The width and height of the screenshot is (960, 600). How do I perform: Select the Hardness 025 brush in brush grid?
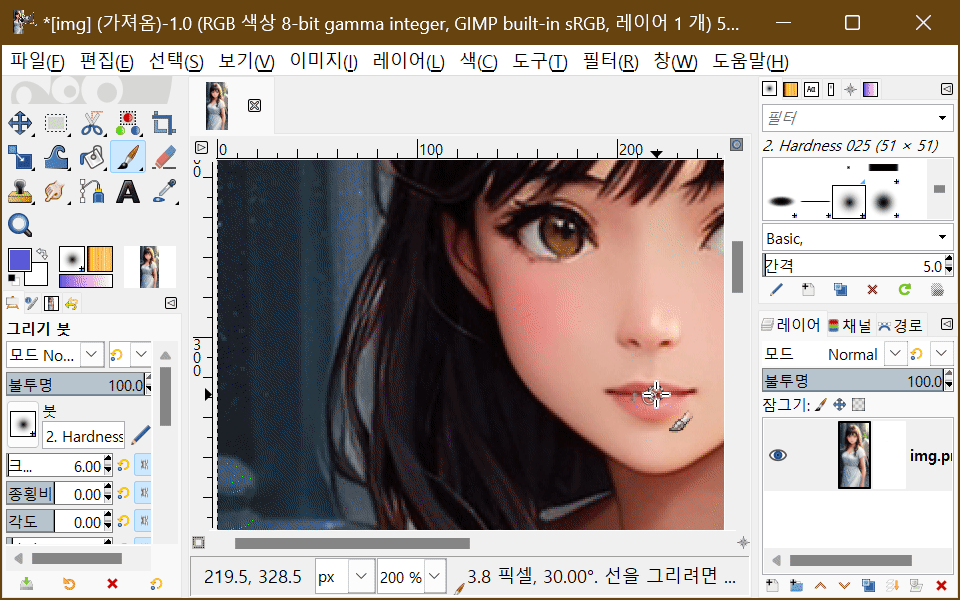tap(849, 201)
